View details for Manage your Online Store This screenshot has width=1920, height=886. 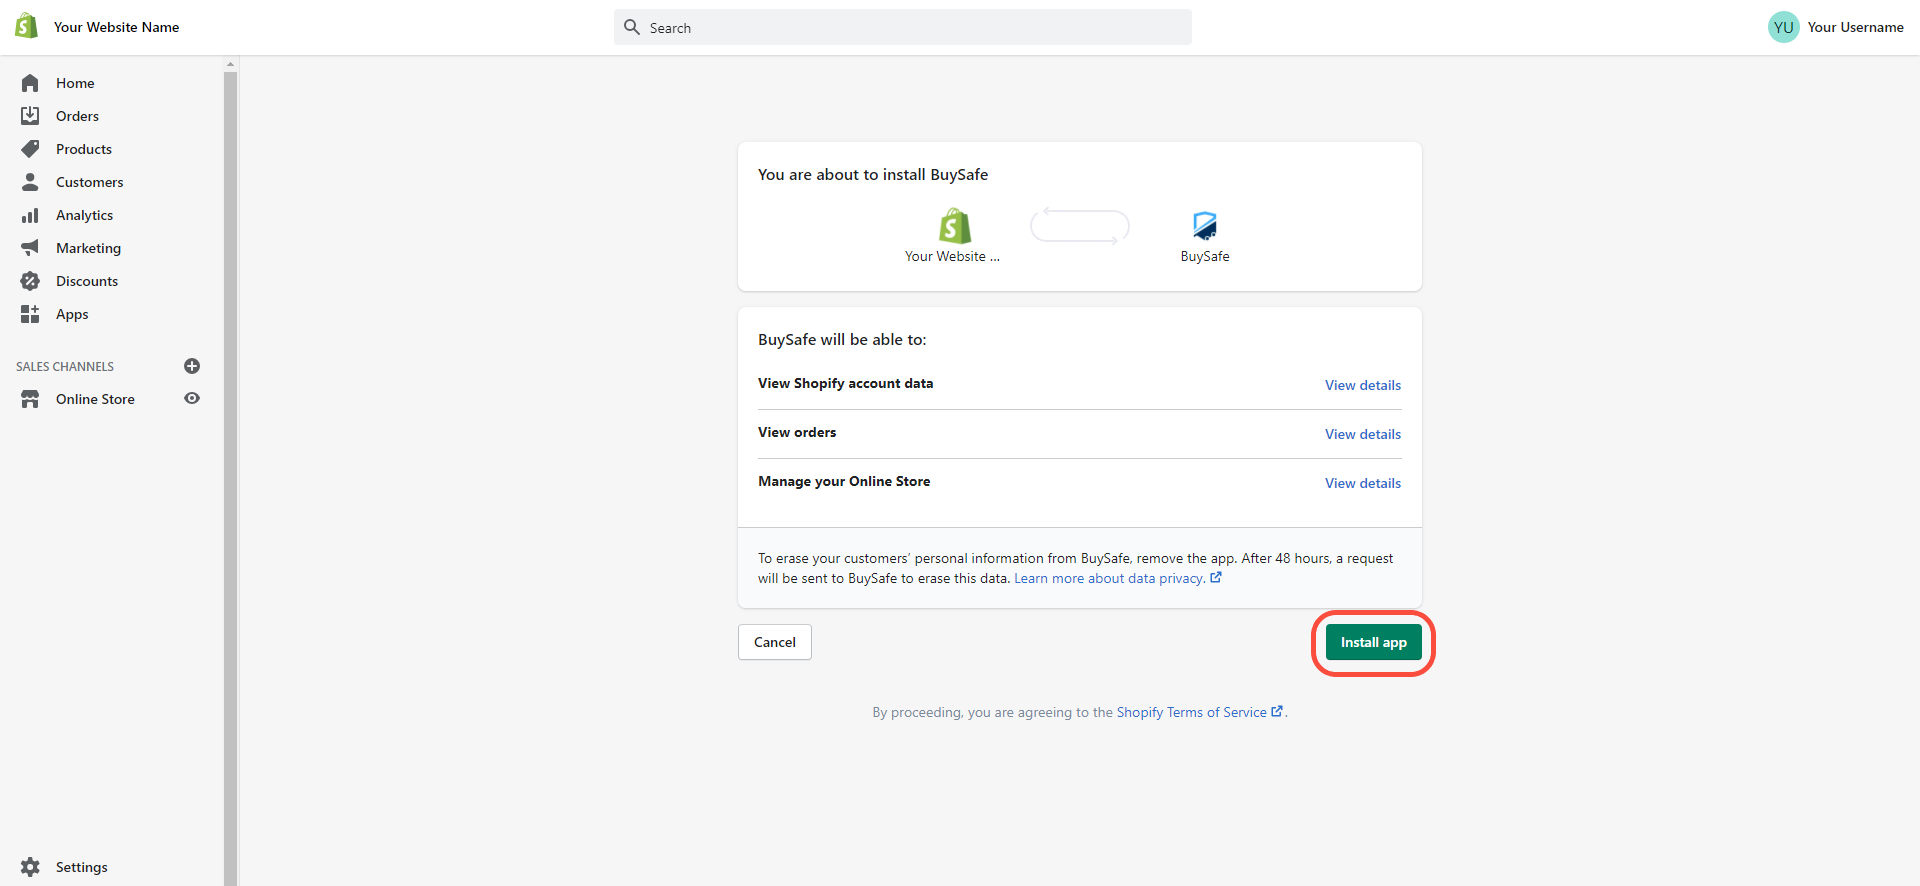(x=1363, y=483)
